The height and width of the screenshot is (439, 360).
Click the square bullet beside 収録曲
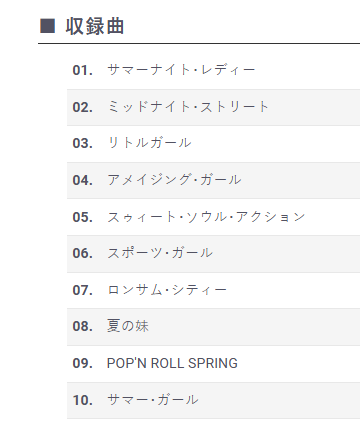47,26
